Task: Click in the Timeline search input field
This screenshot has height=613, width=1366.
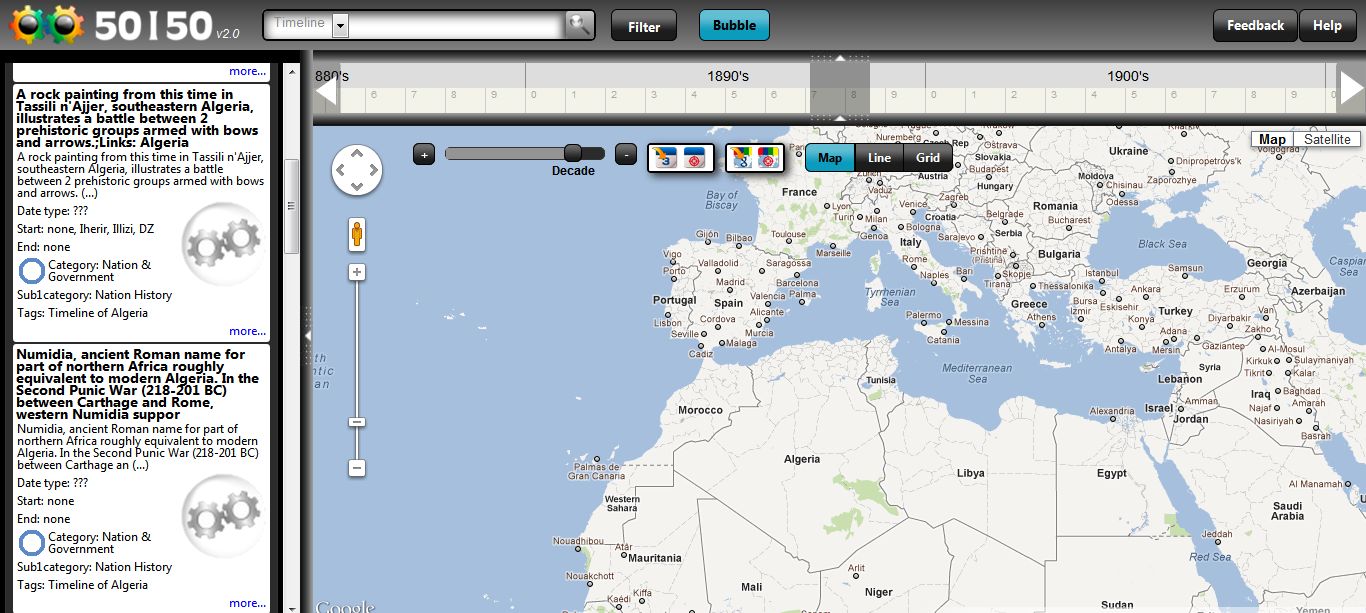Action: coord(457,26)
